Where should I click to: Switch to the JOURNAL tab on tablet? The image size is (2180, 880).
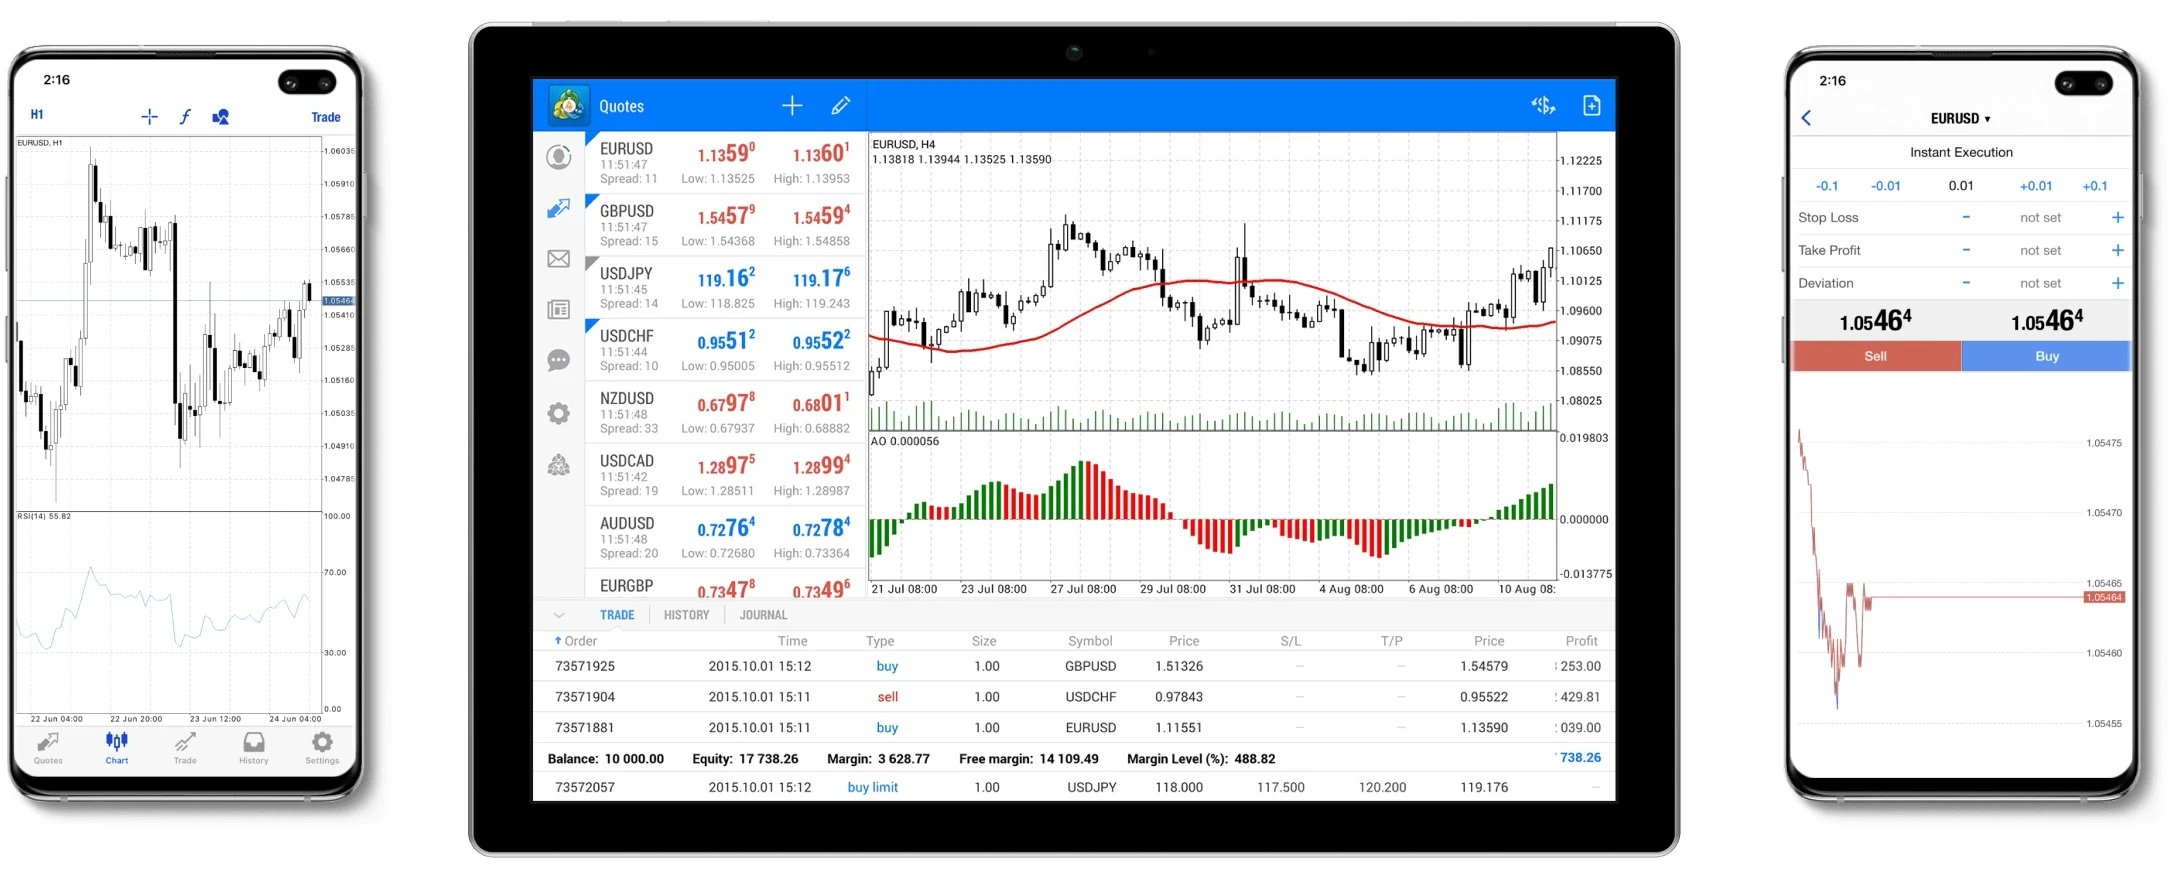point(763,615)
